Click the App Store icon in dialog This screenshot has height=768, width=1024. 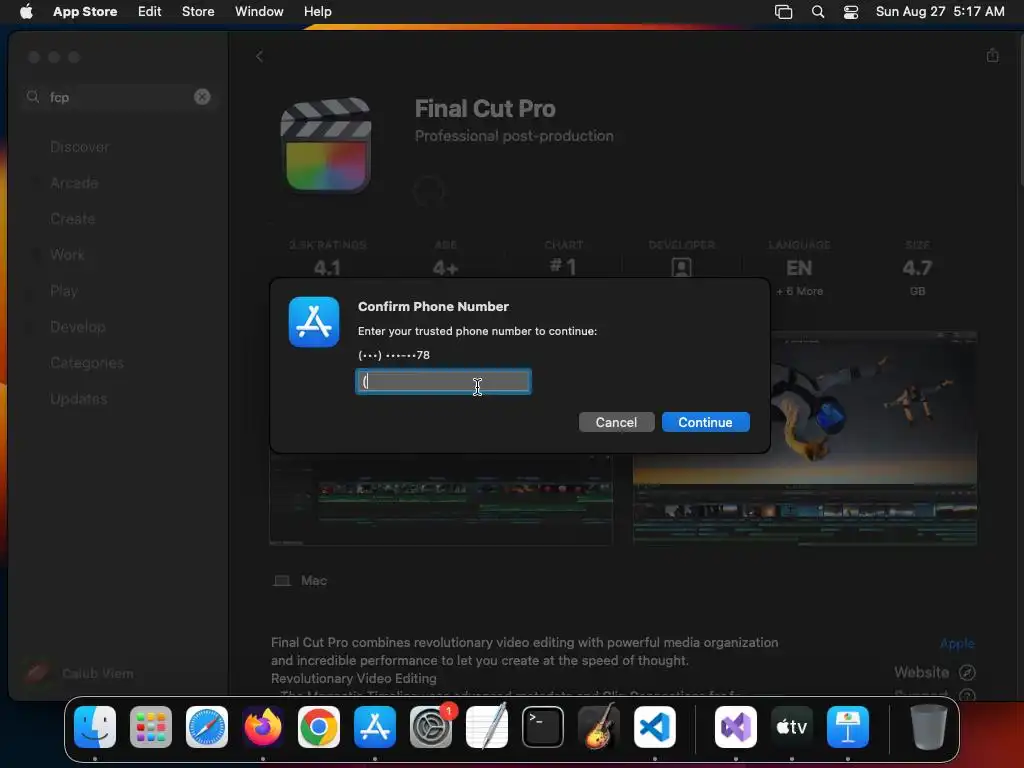coord(314,322)
